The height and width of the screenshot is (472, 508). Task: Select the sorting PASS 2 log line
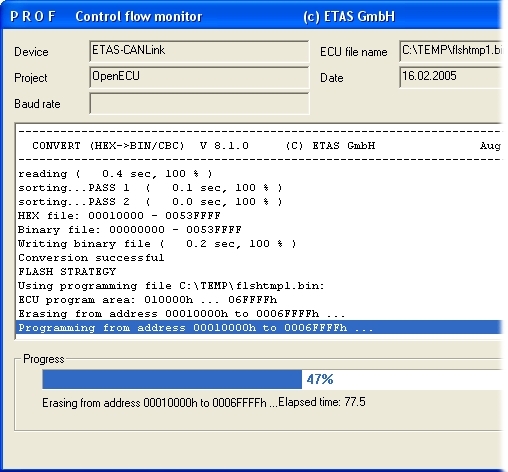(259, 202)
